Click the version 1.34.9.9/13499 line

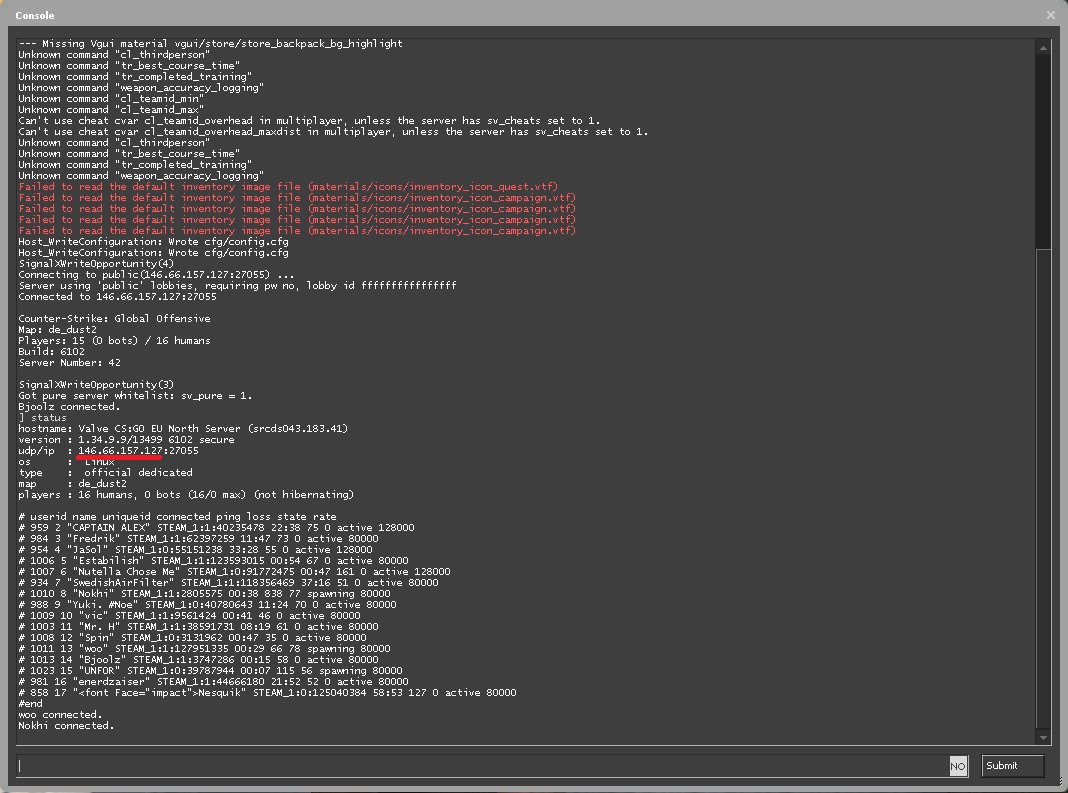click(126, 439)
